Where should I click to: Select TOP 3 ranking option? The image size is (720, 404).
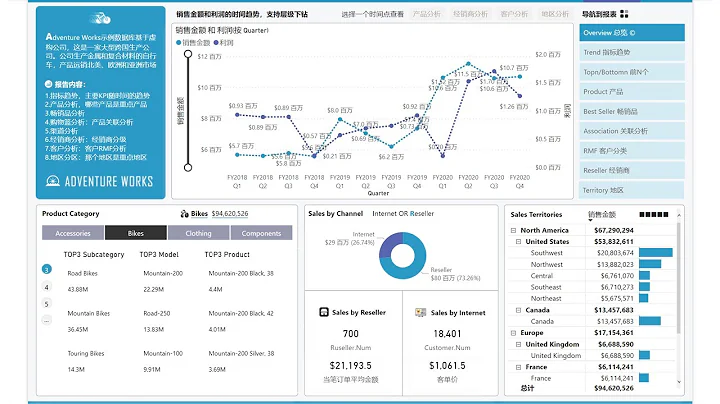pos(47,269)
